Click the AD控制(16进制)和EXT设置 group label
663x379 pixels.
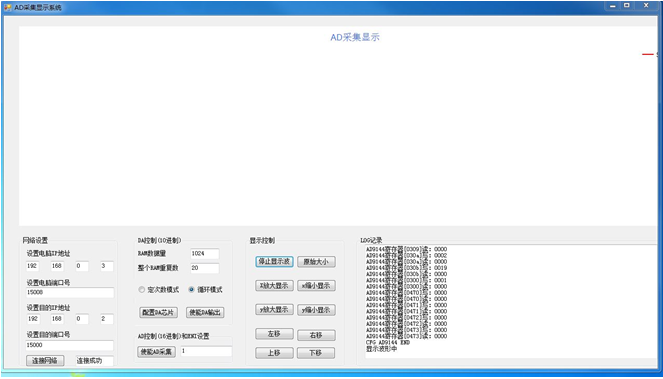pos(173,337)
